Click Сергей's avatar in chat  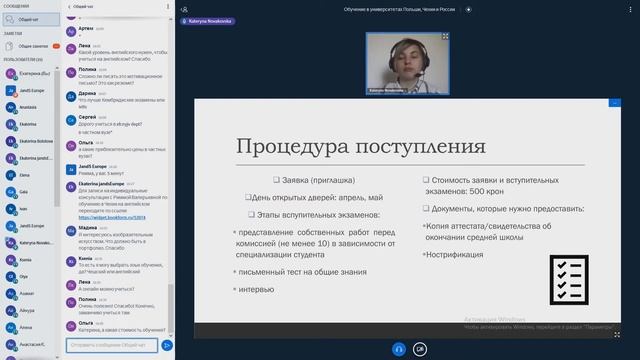71,120
